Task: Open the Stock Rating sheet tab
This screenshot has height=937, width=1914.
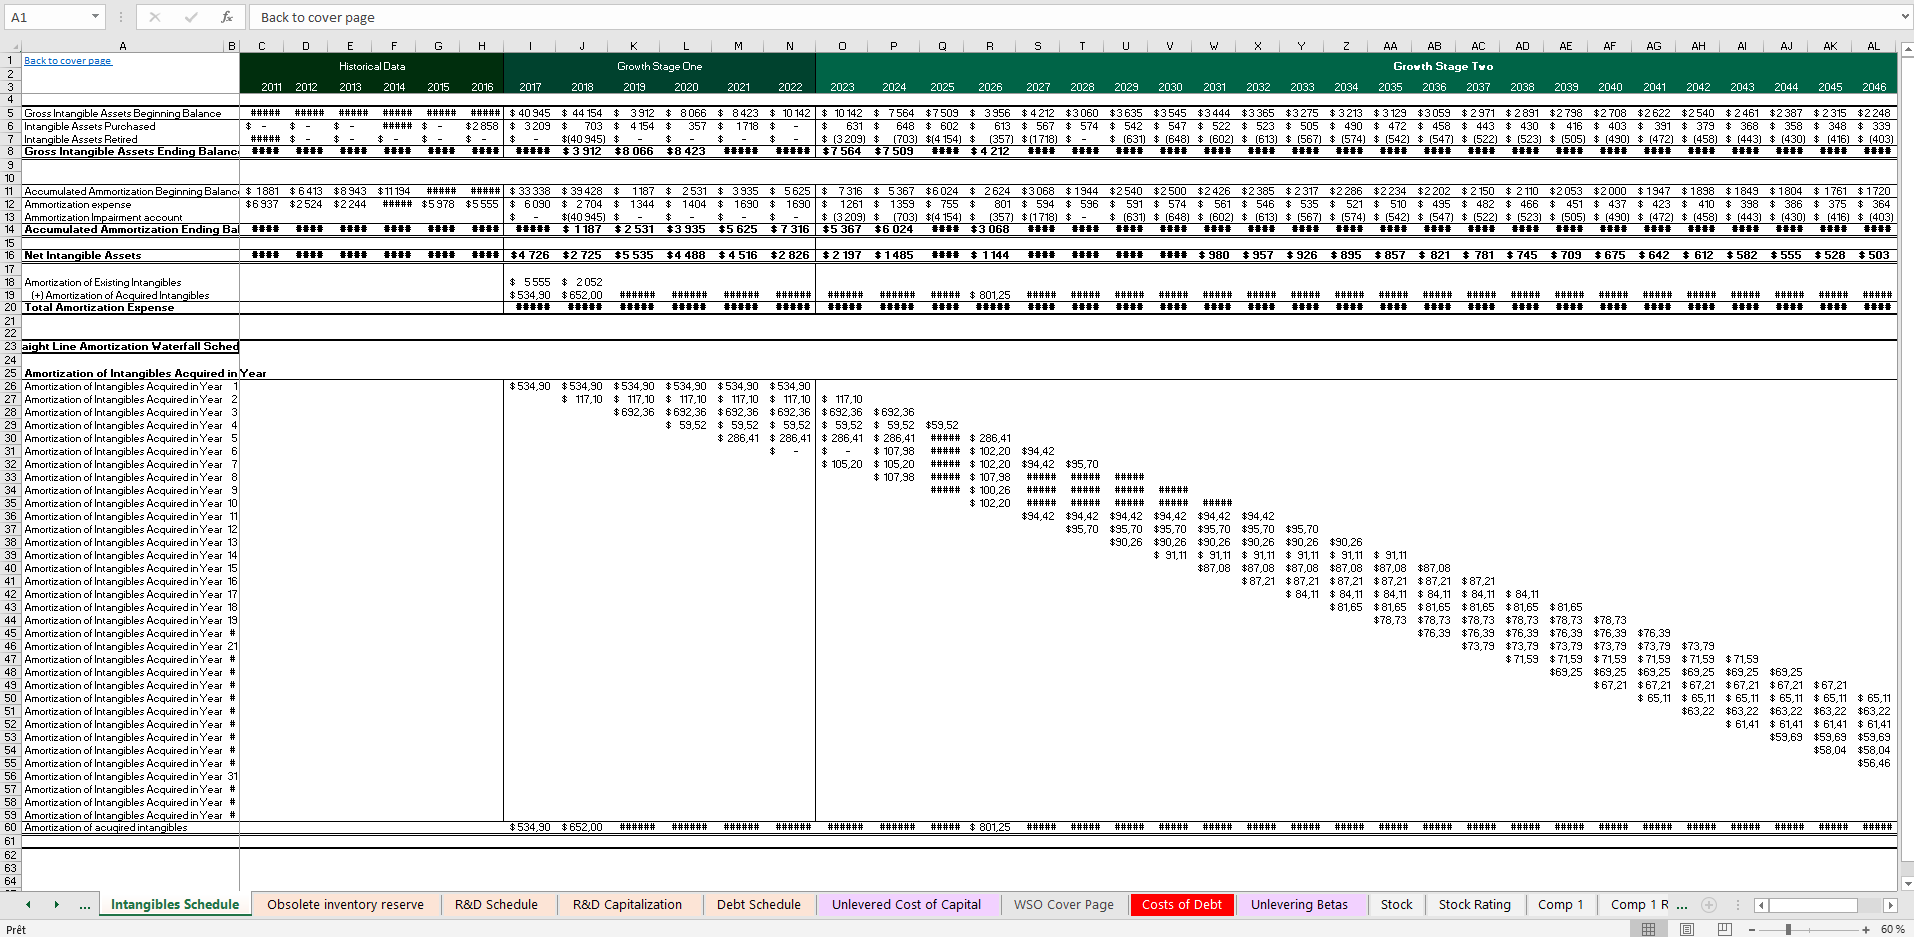Action: 1474,904
